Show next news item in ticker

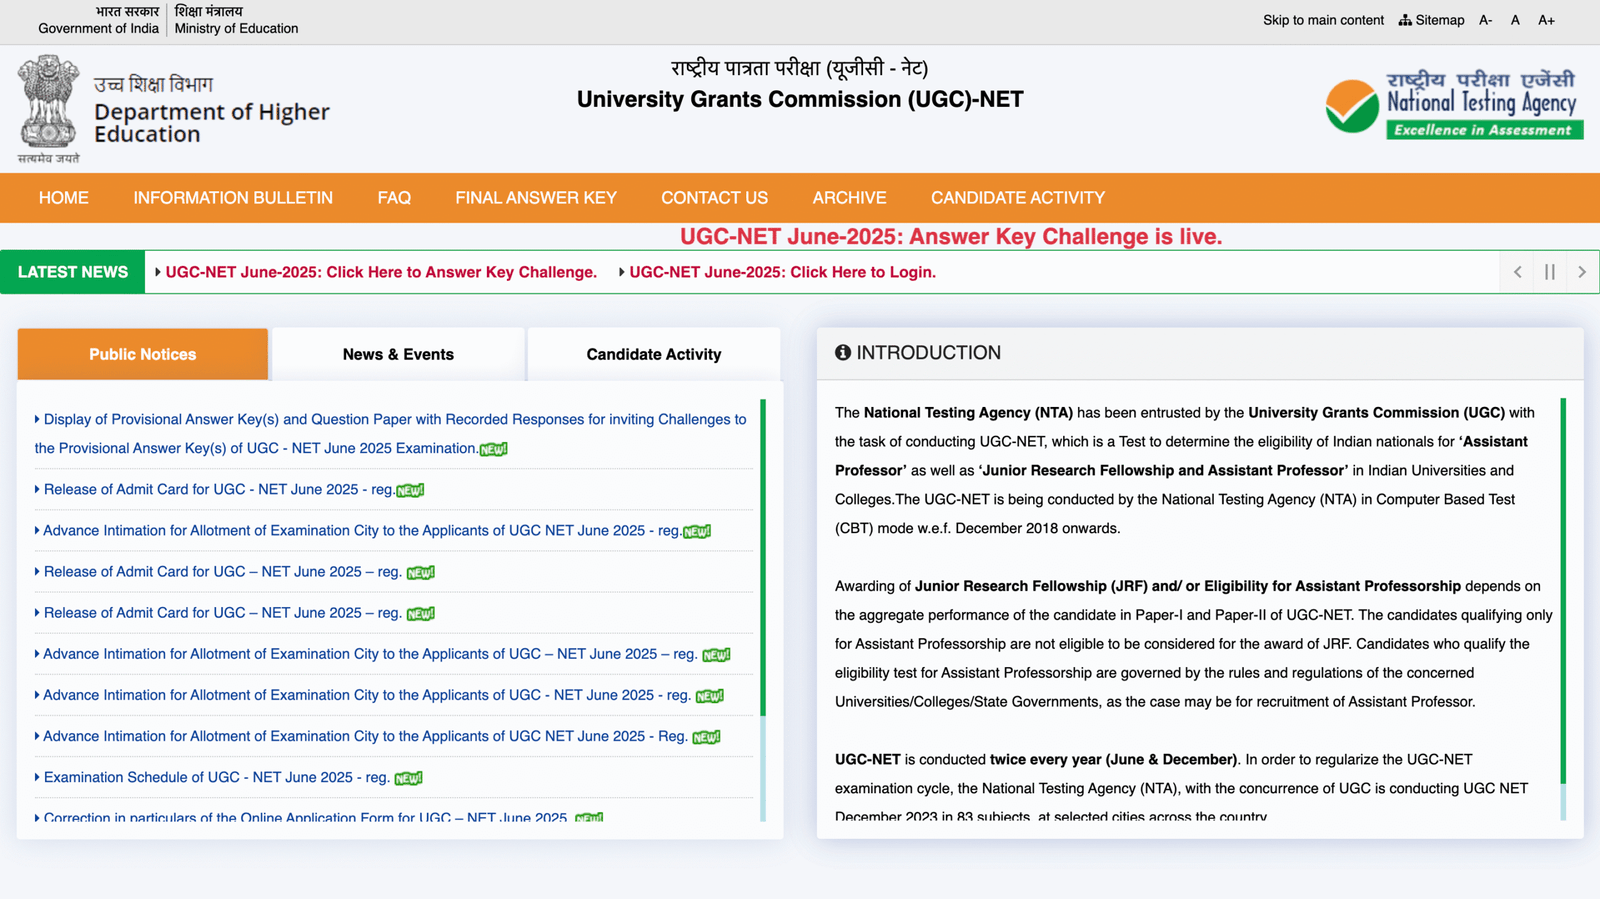(x=1582, y=272)
